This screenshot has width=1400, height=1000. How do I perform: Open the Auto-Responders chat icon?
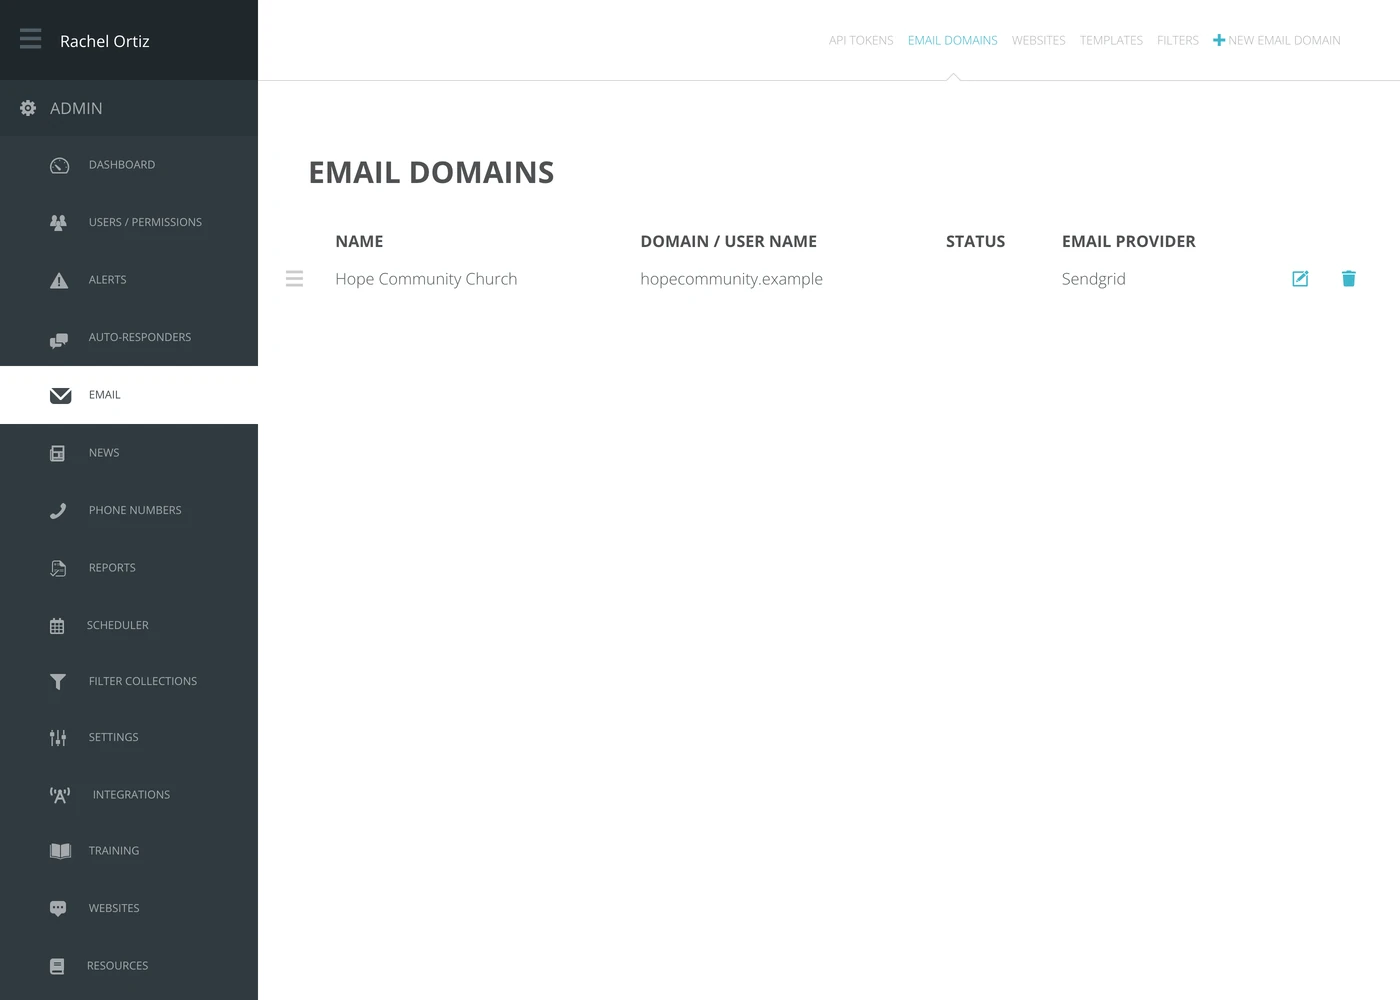pos(59,340)
